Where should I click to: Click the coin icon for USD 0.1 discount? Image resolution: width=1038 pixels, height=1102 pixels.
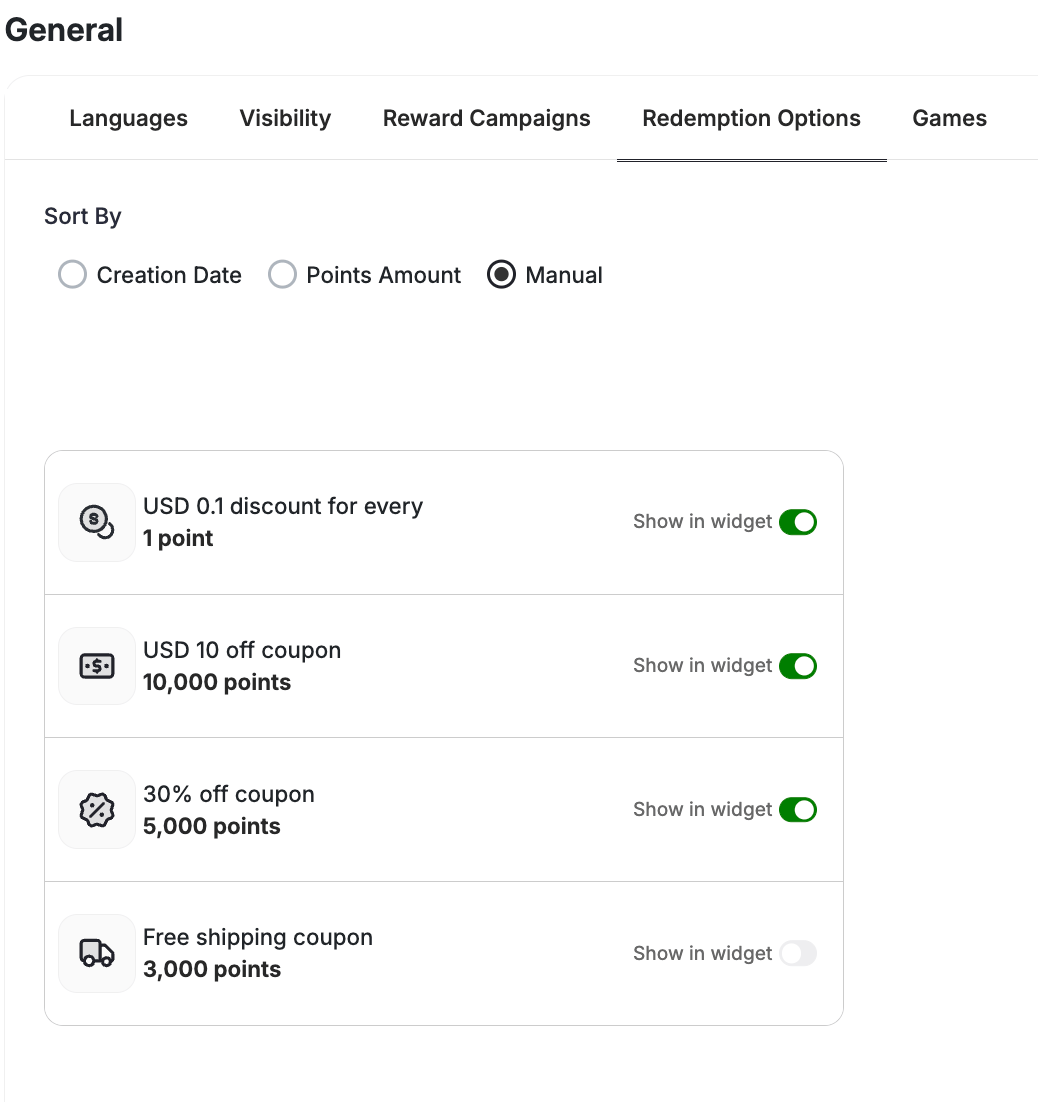(x=97, y=522)
